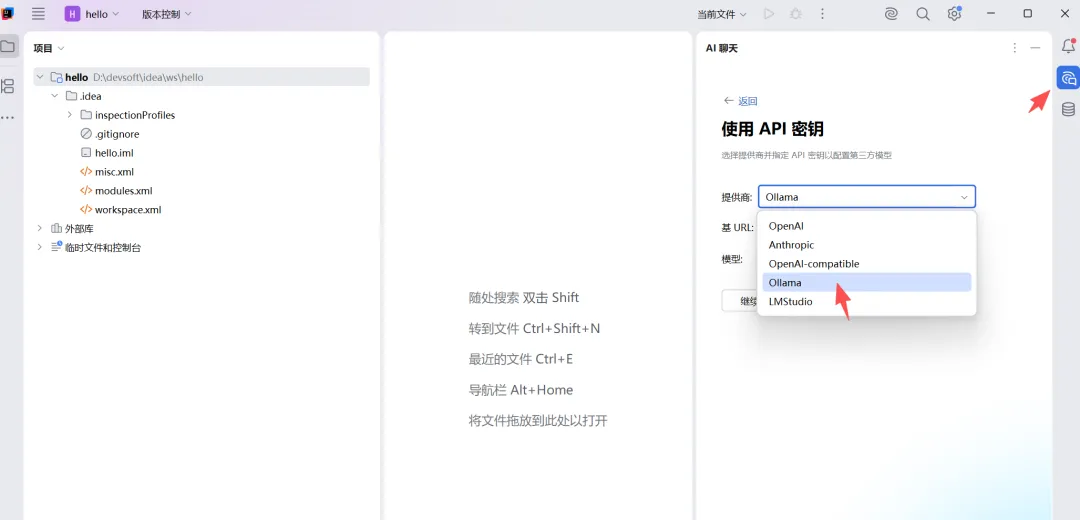Viewport: 1080px width, 520px height.
Task: Click the Debug bug icon
Action: [796, 14]
